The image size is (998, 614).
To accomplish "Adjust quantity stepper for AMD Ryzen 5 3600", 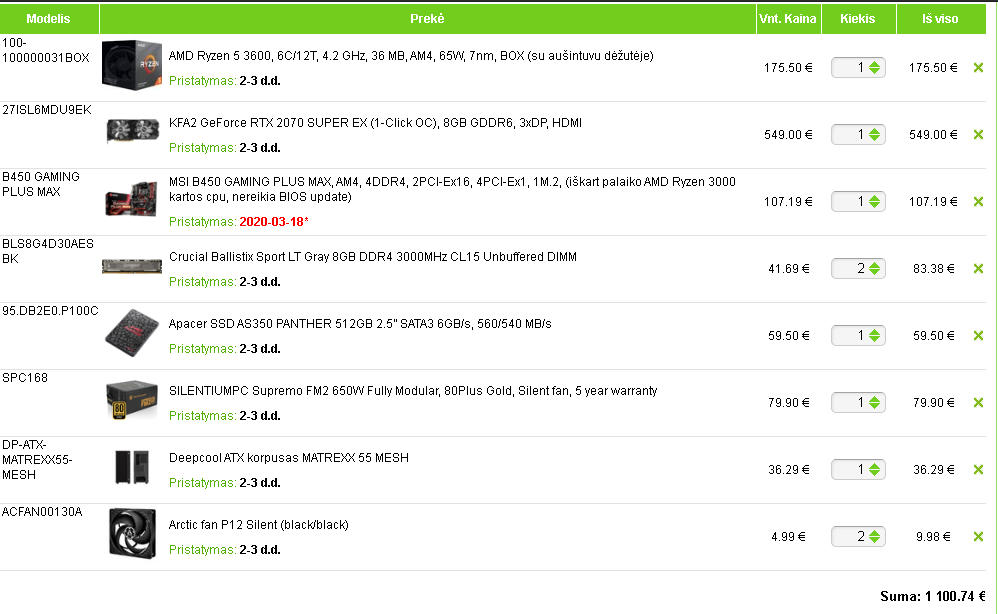I will (x=875, y=67).
